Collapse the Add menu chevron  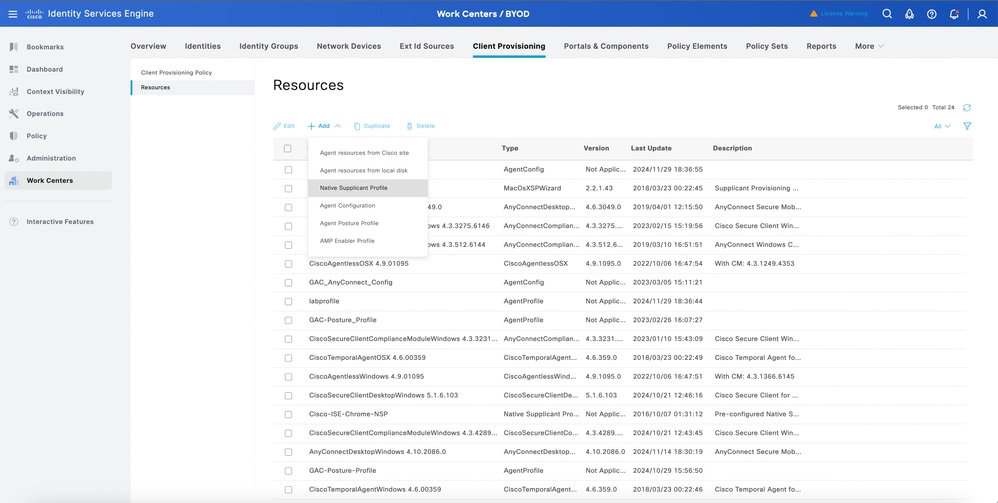pos(337,126)
